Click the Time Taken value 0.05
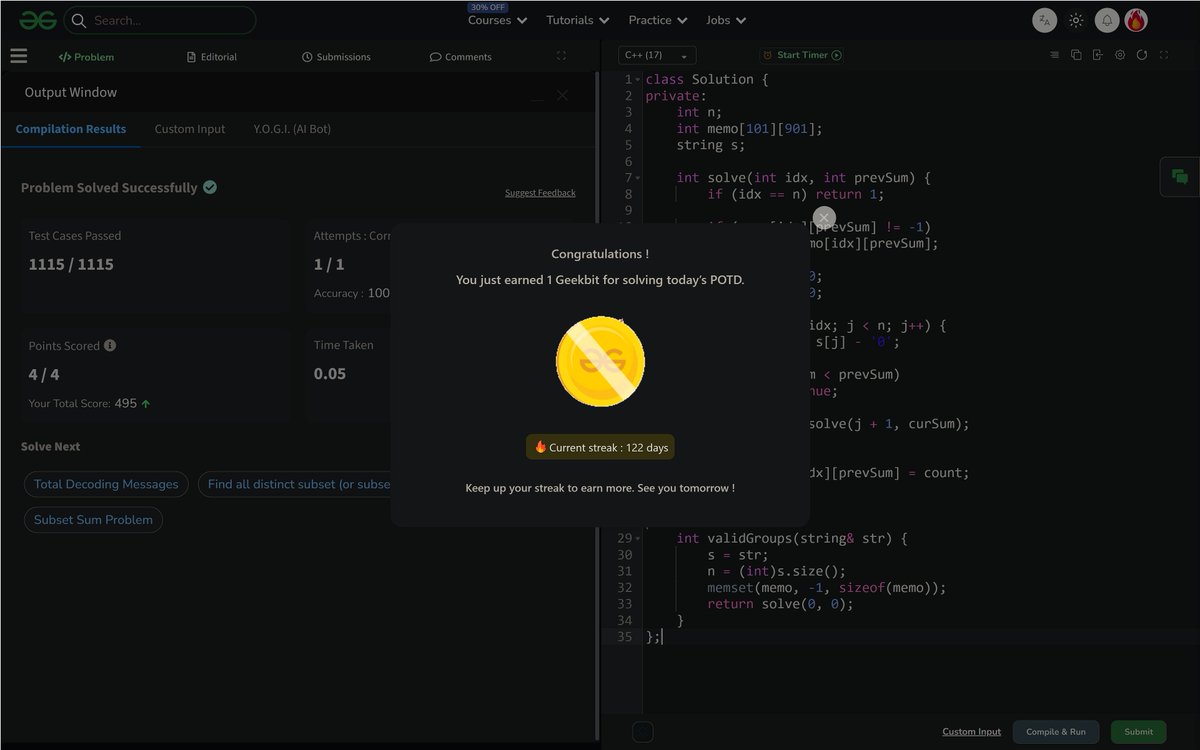The width and height of the screenshot is (1200, 750). coord(330,374)
